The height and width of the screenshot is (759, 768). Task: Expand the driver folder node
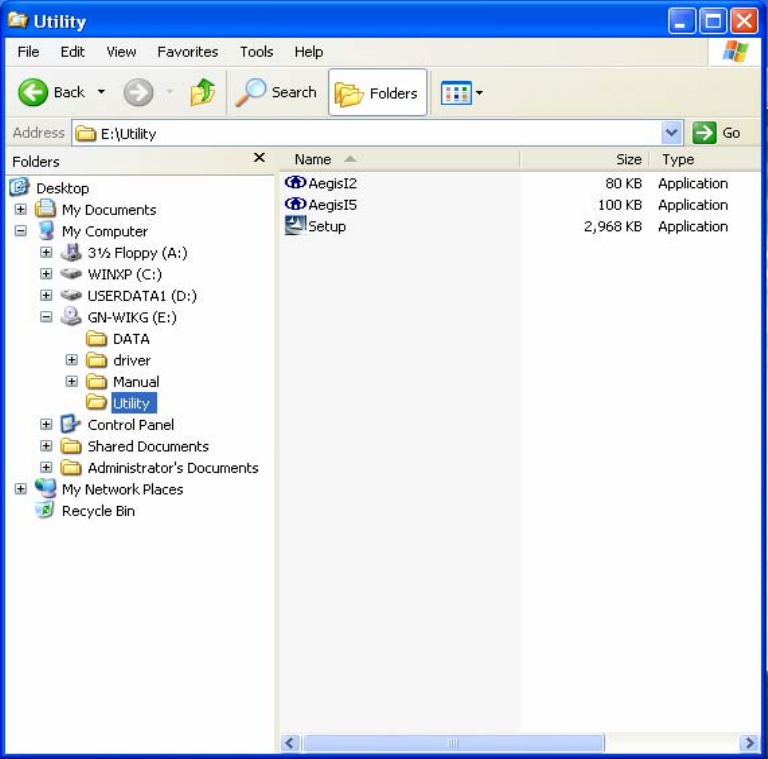pos(72,360)
